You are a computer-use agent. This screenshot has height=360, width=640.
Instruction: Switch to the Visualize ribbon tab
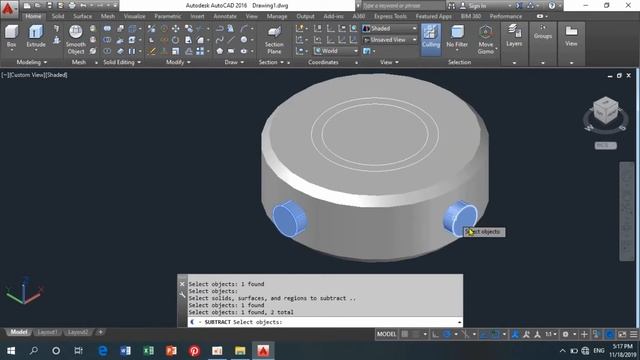coord(134,16)
